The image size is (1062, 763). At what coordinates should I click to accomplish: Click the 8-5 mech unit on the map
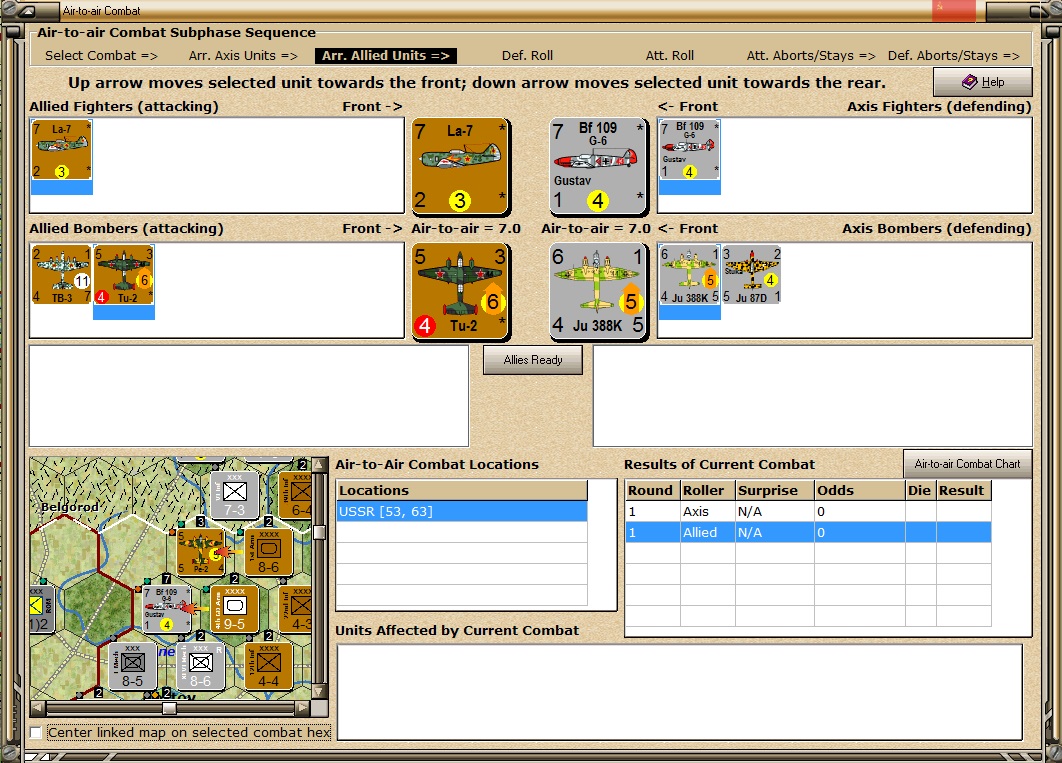pos(133,666)
